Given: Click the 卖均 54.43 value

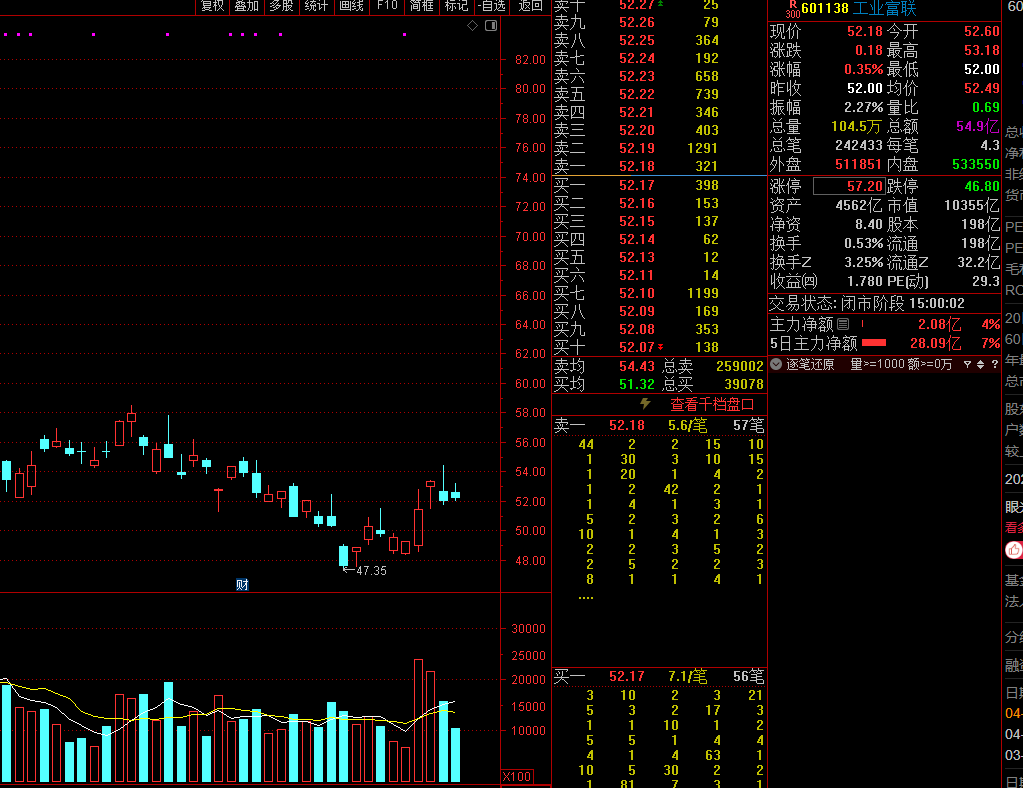Looking at the screenshot, I should [x=636, y=366].
